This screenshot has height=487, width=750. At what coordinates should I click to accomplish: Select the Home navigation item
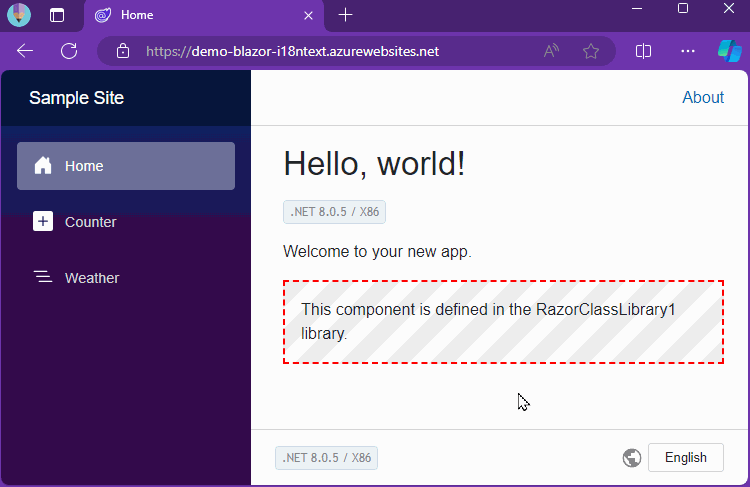[x=126, y=166]
